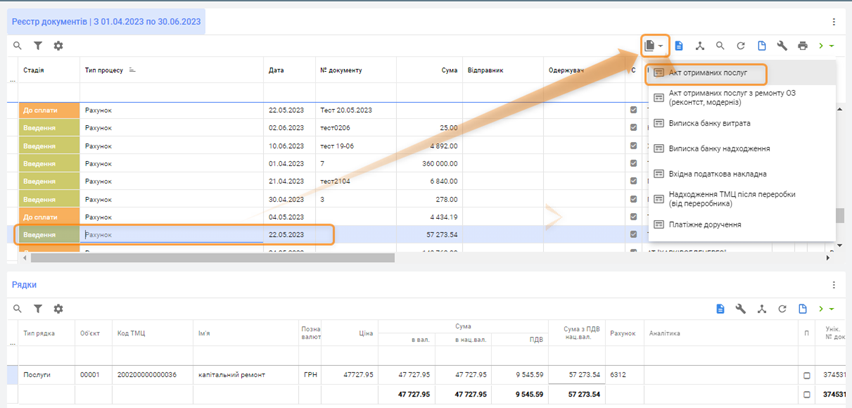Image resolution: width=852 pixels, height=408 pixels.
Task: Select 'Акт отриманих послуг' from the menu
Action: 708,74
